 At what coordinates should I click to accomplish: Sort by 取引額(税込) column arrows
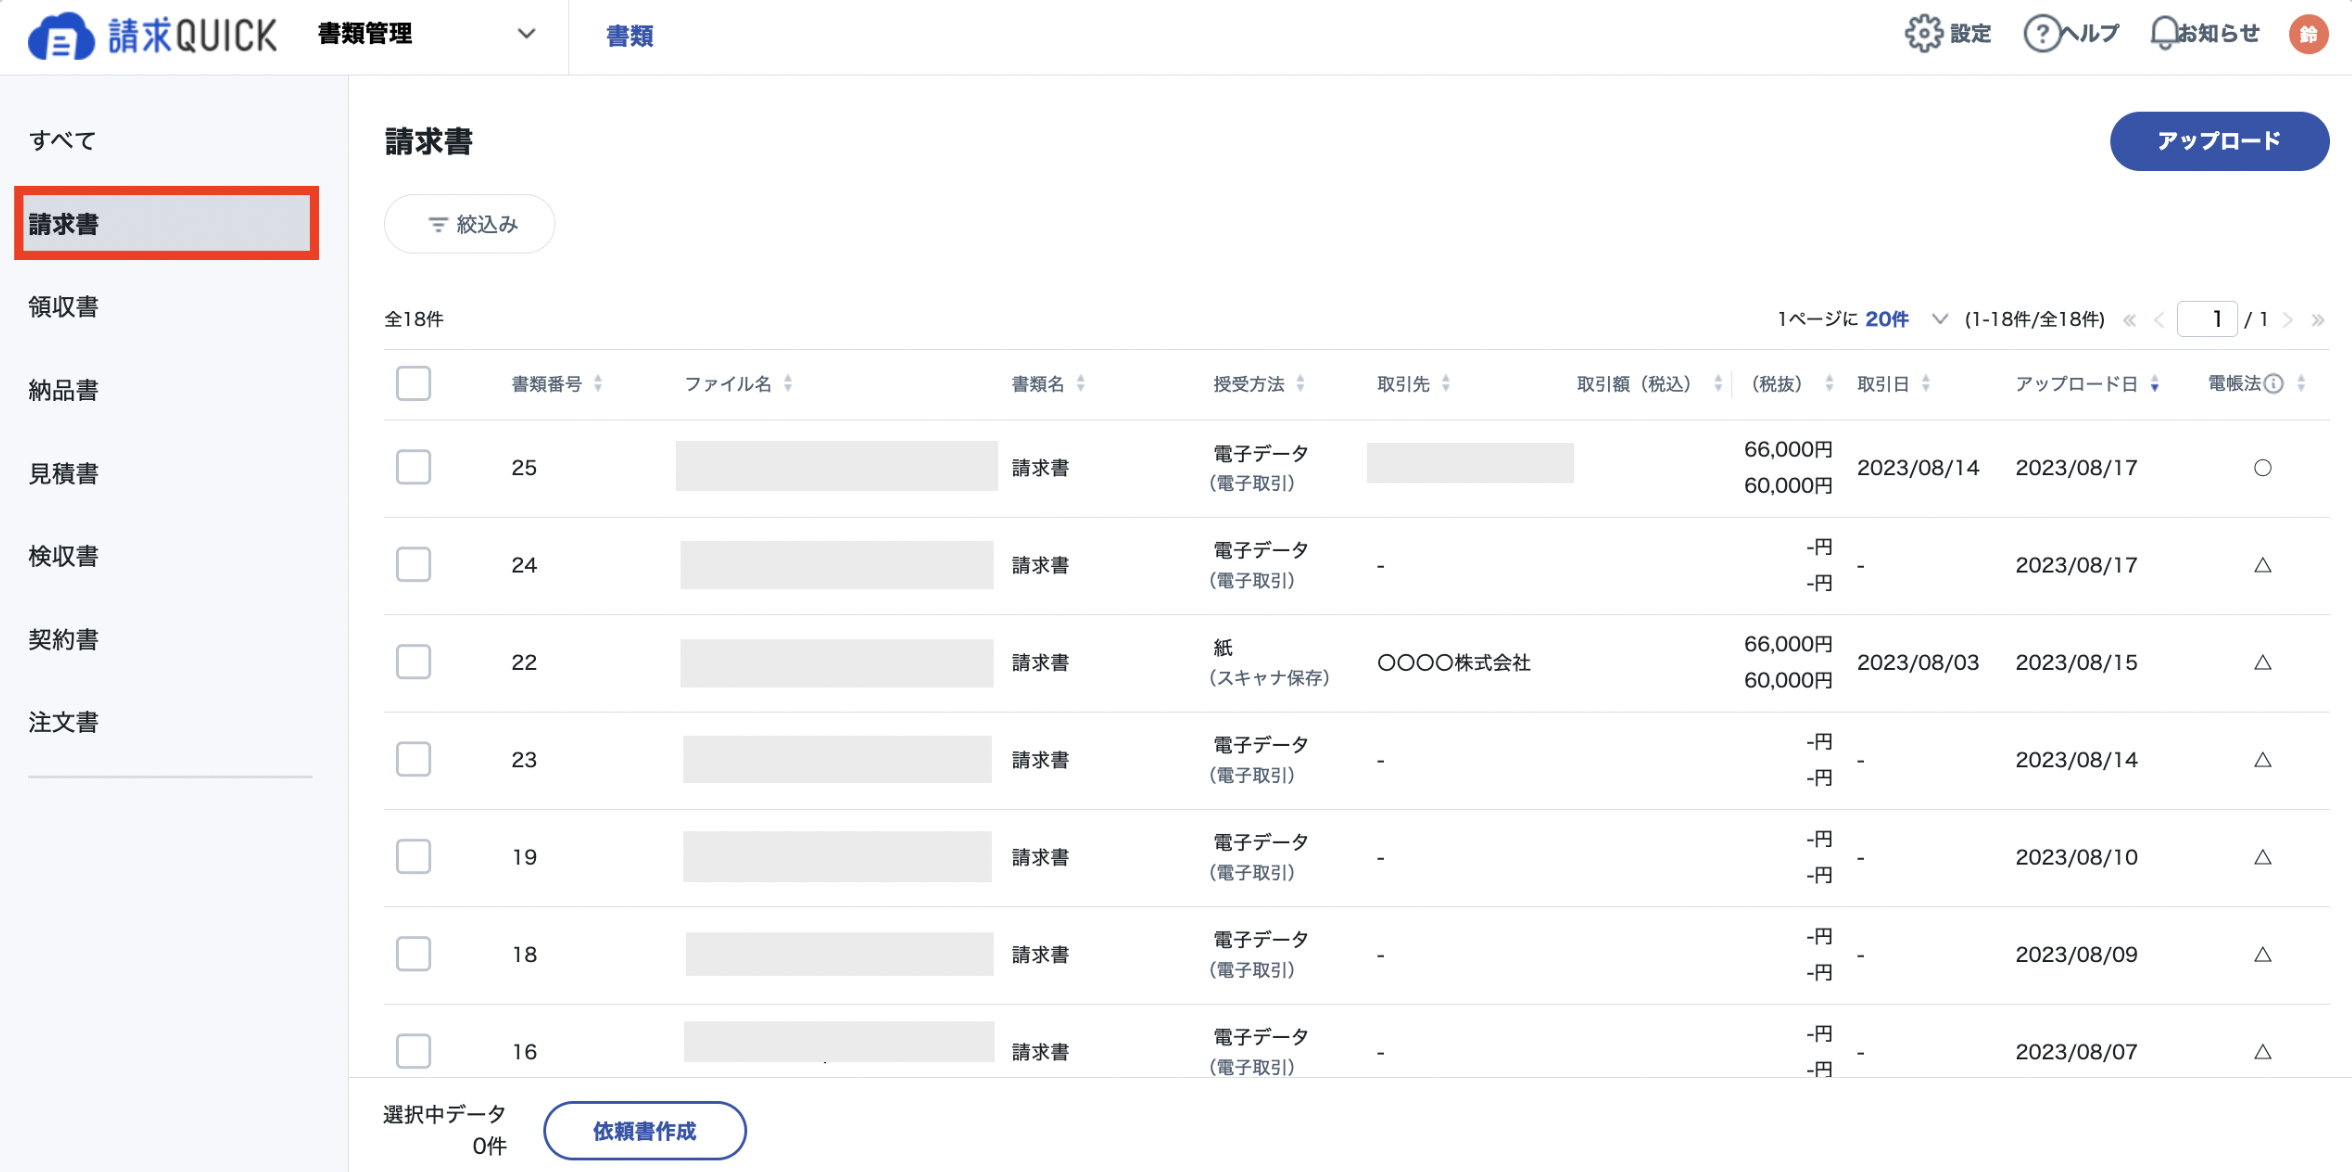pos(1718,384)
